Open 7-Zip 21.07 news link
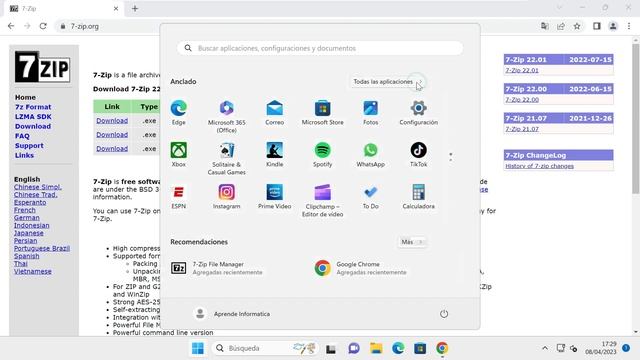The image size is (640, 360). (522, 129)
